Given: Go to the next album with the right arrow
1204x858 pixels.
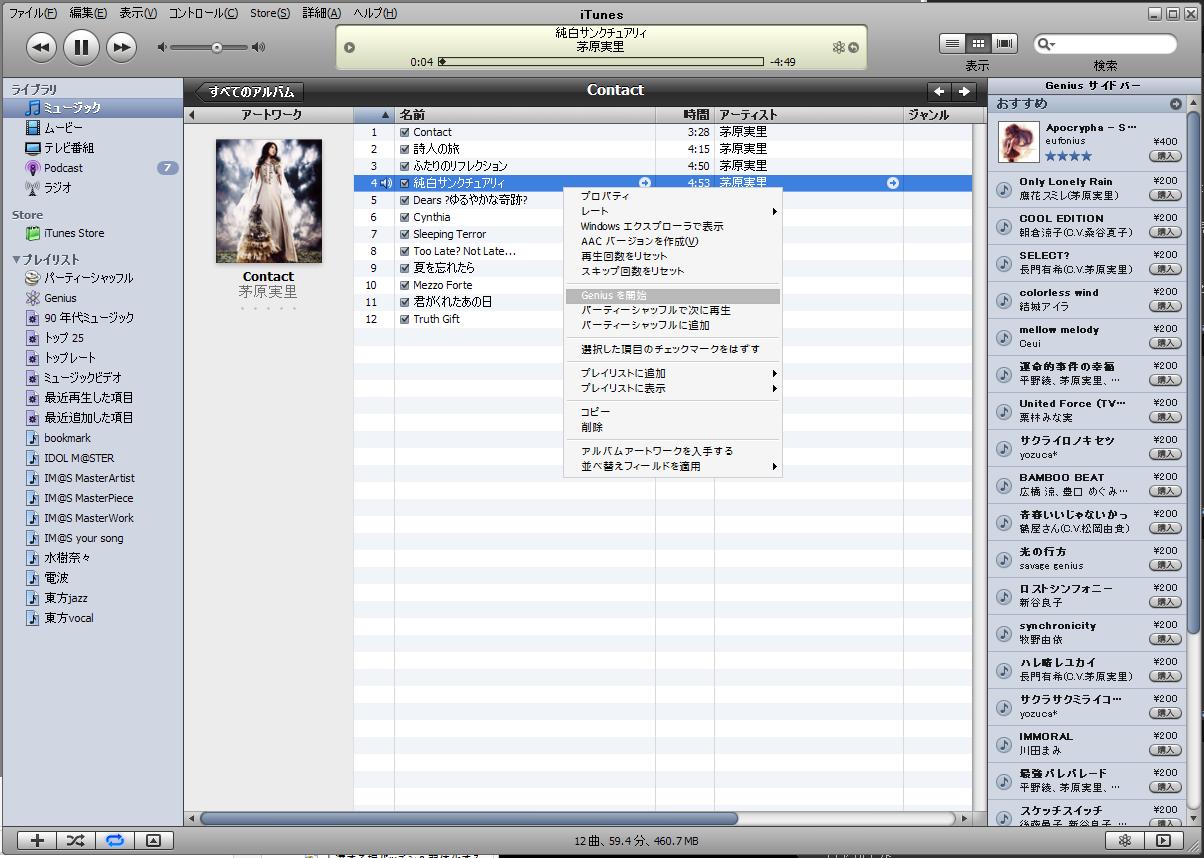Looking at the screenshot, I should (964, 91).
